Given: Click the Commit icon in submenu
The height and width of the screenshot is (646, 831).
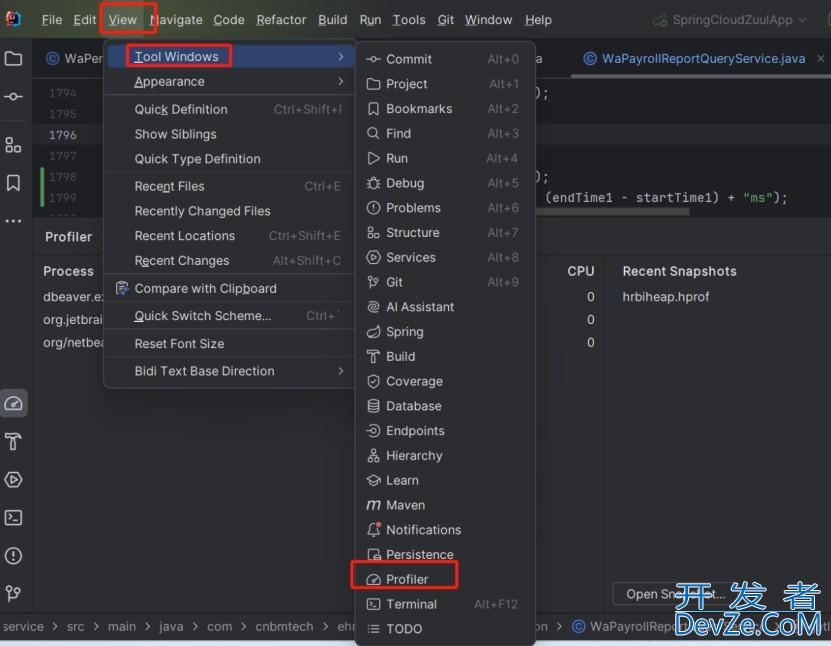Looking at the screenshot, I should pyautogui.click(x=373, y=59).
